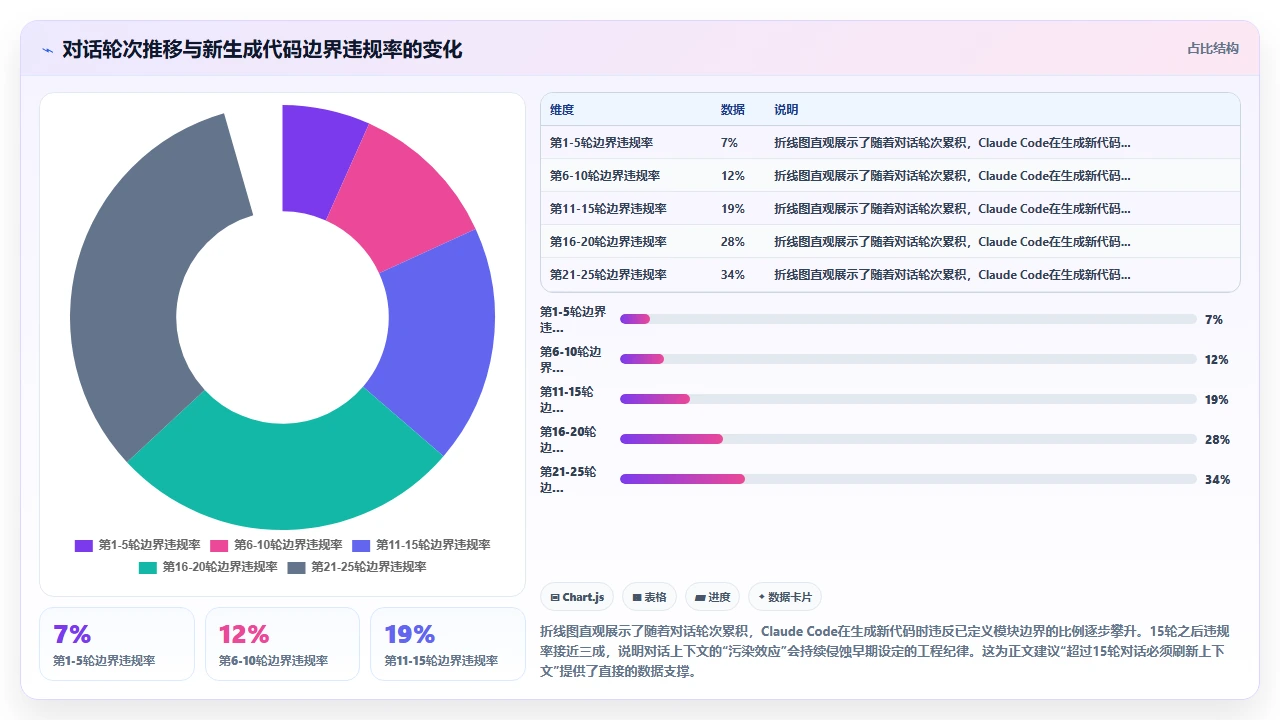
Task: Toggle legend swatch for 第16-20轮边界违规率
Action: (x=147, y=567)
